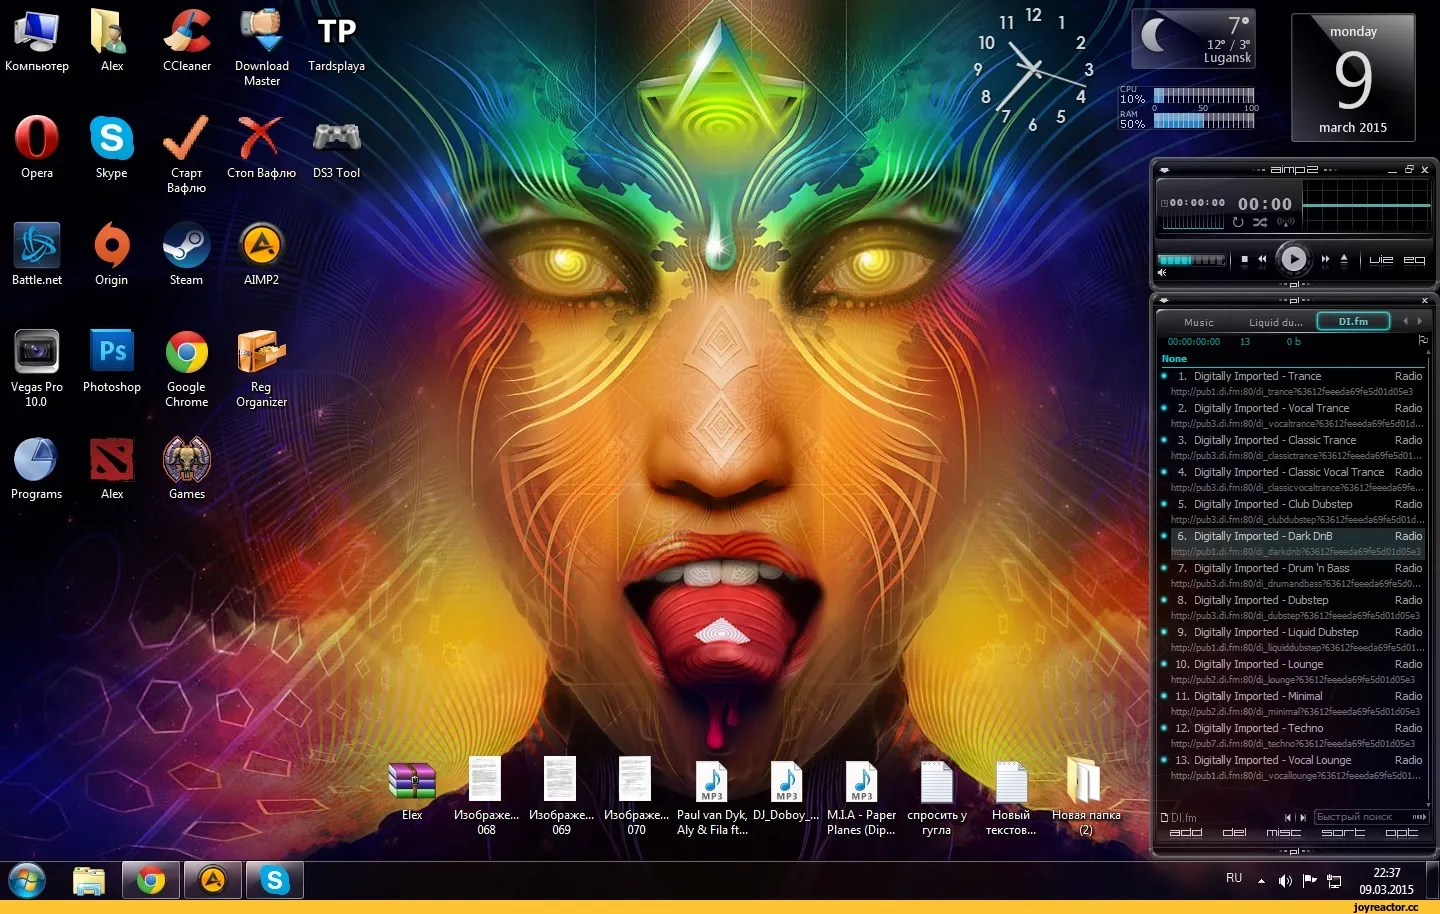Open Skype from the taskbar
The width and height of the screenshot is (1440, 914).
(275, 880)
